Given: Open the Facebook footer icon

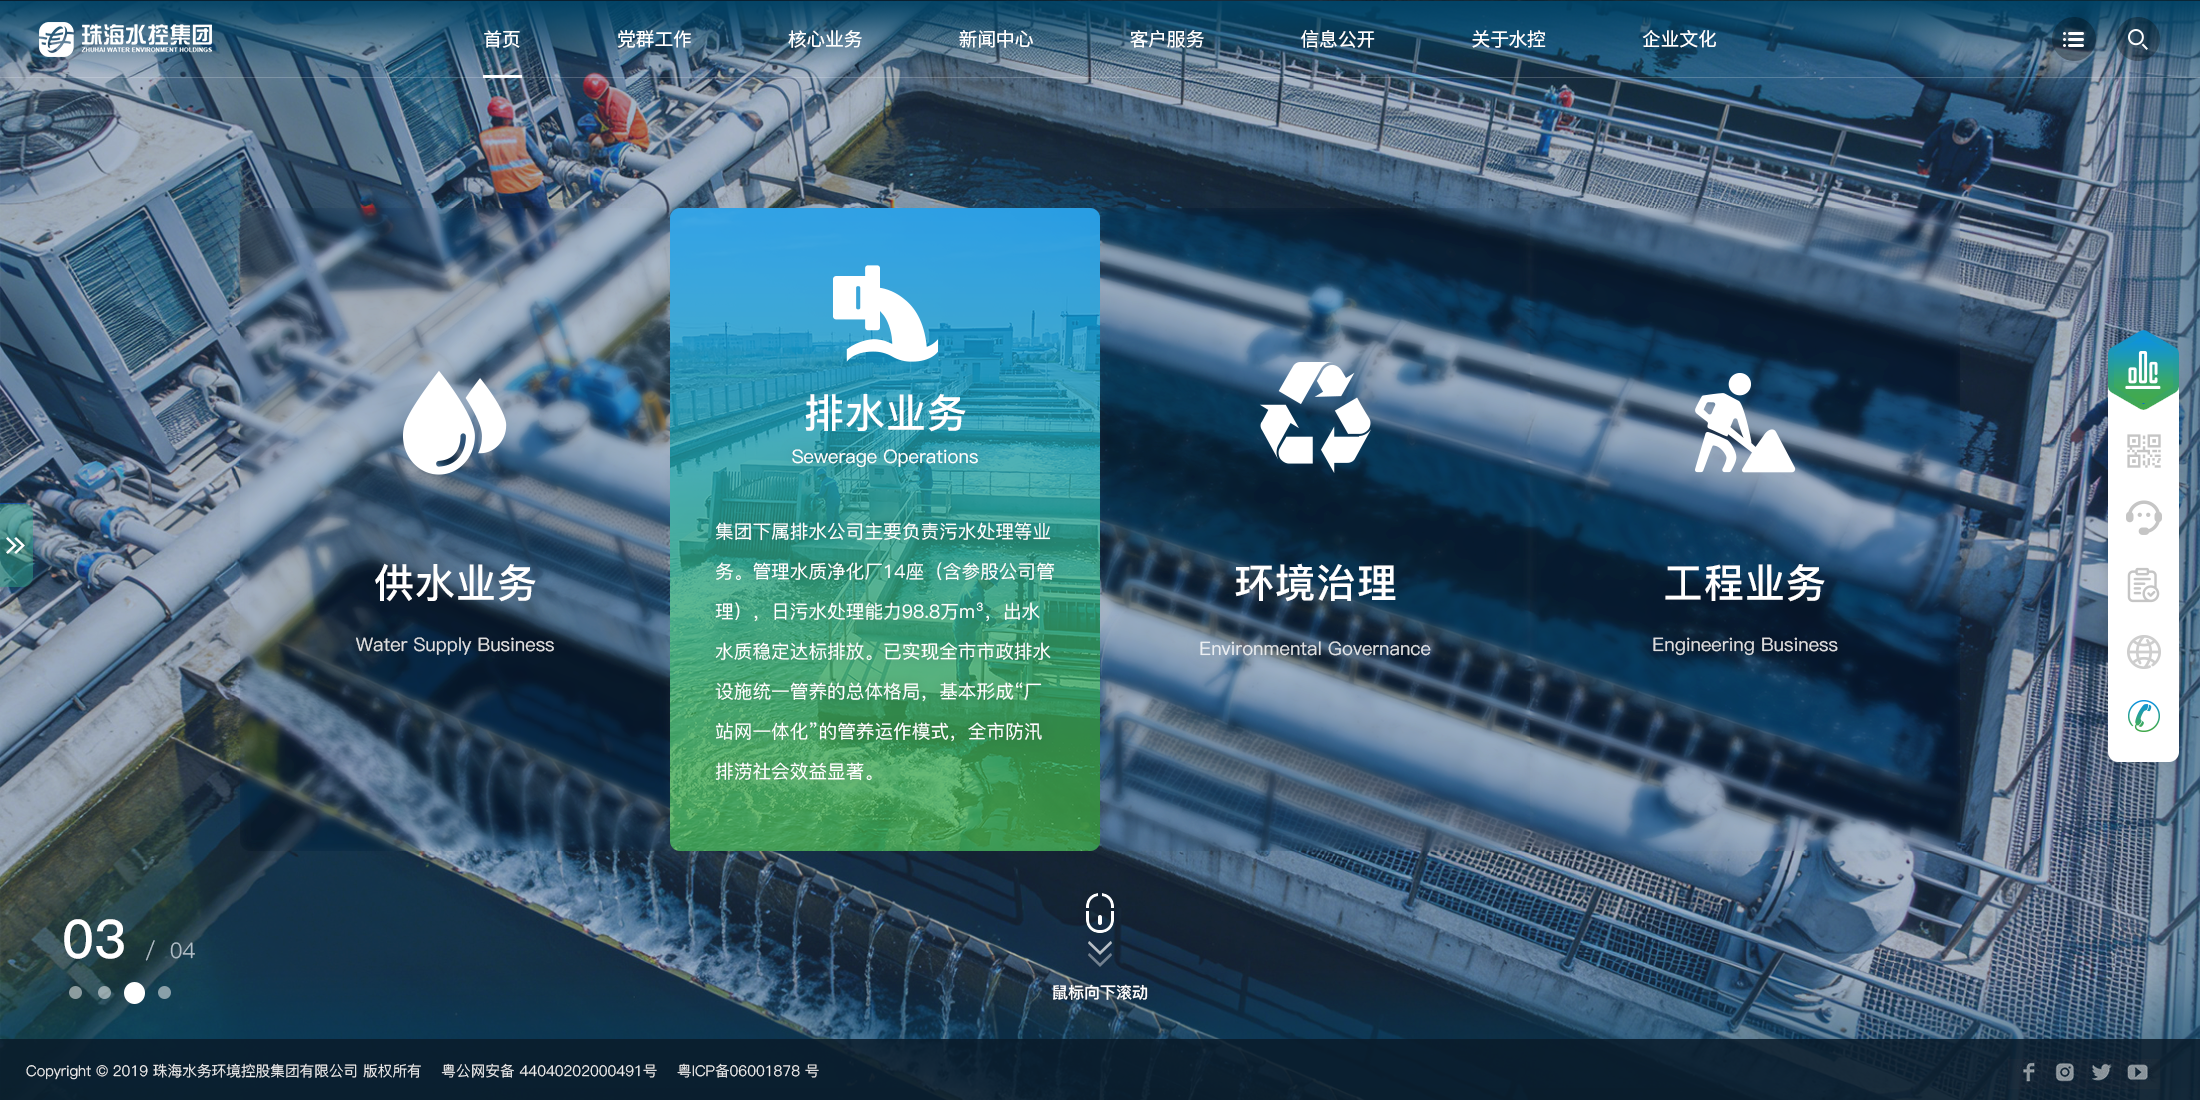Looking at the screenshot, I should coord(2028,1072).
